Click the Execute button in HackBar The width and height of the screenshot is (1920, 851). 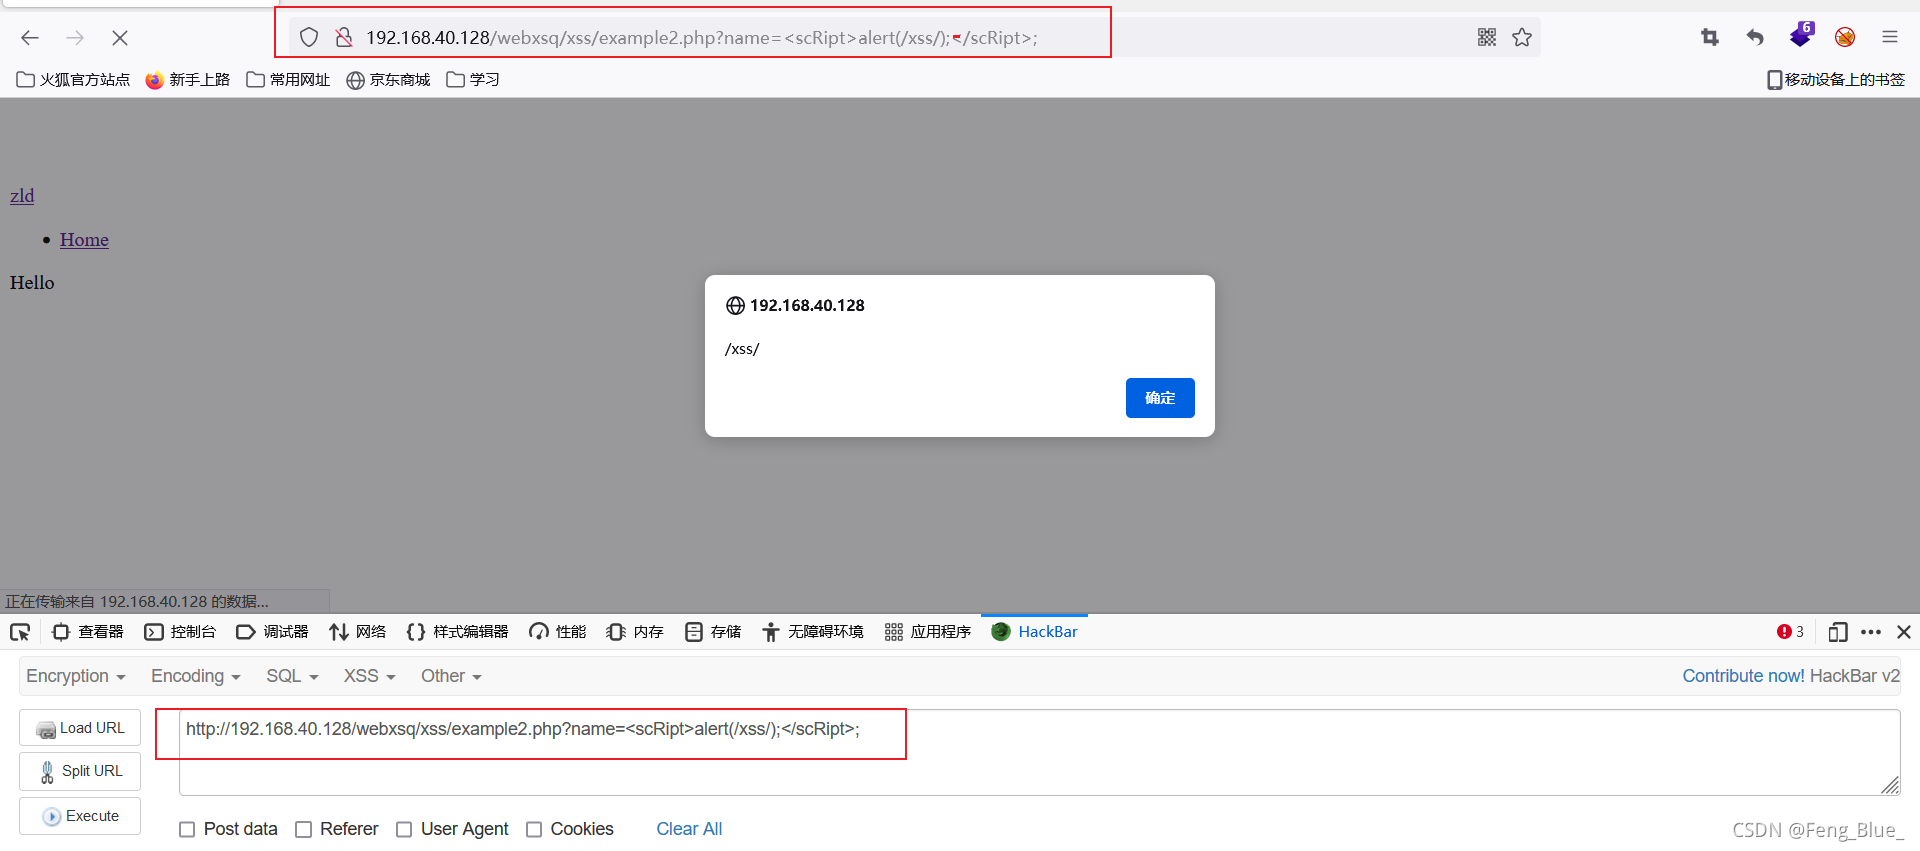(80, 816)
